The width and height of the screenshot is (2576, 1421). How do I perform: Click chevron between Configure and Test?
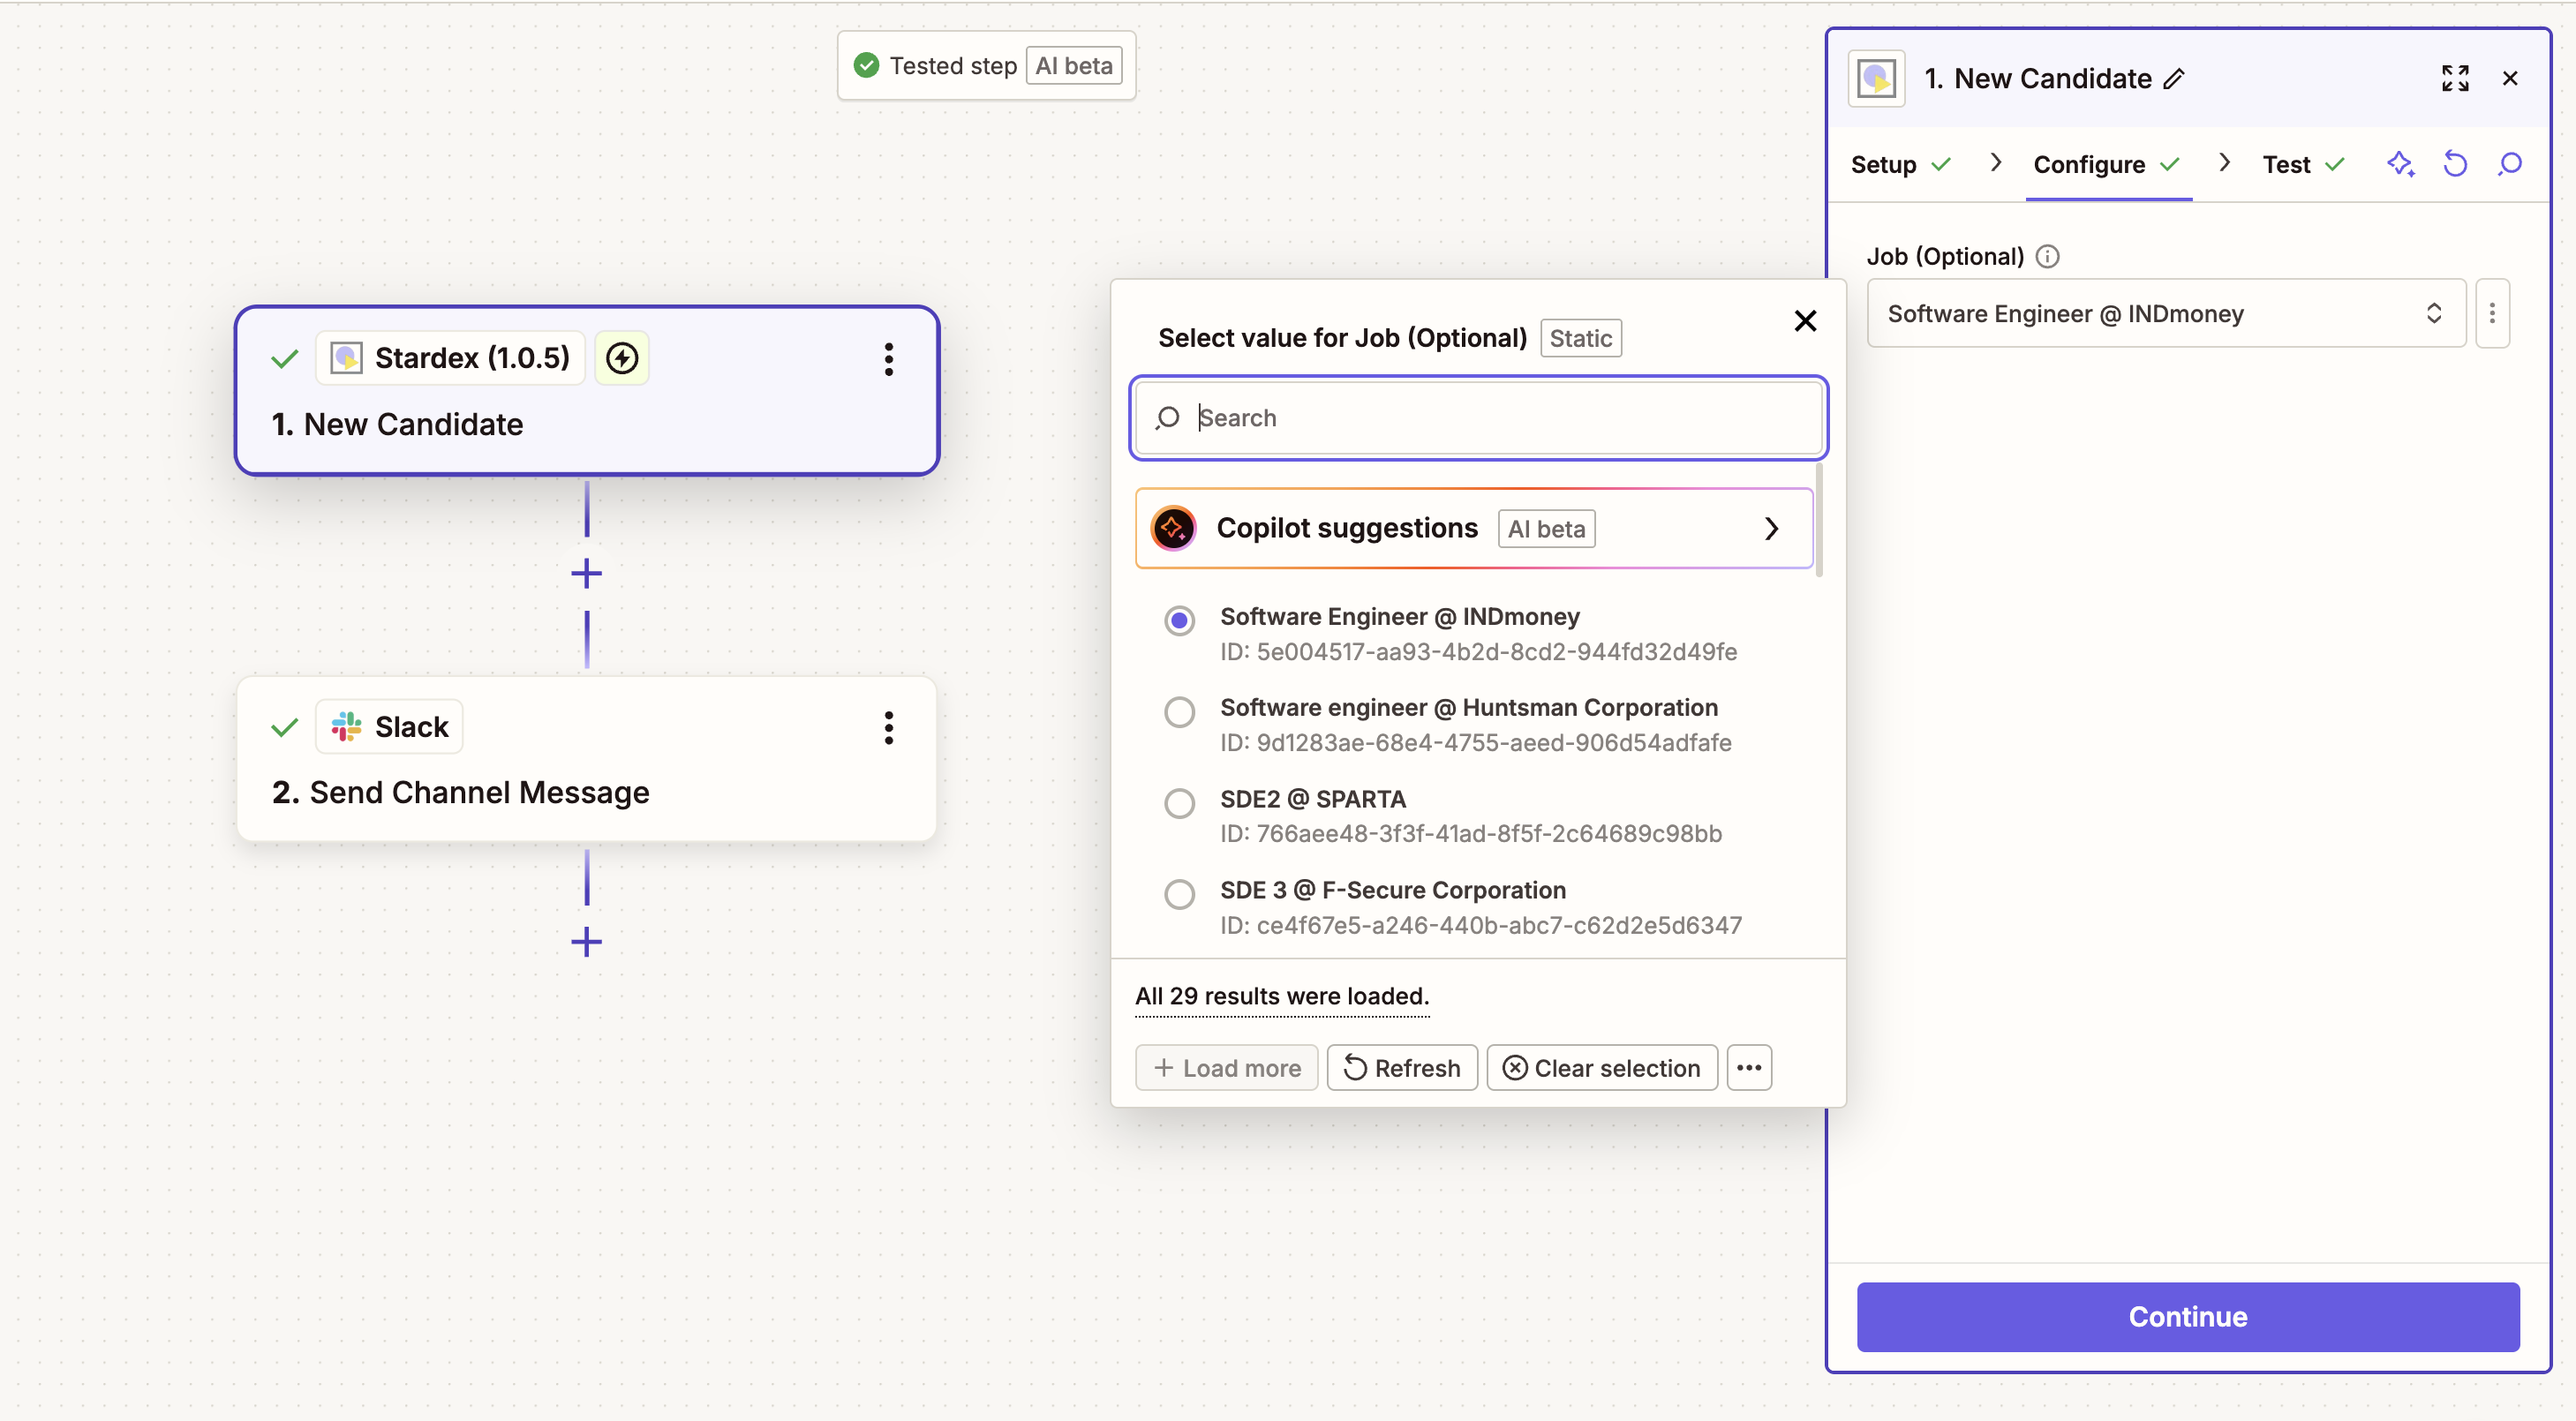[2224, 163]
